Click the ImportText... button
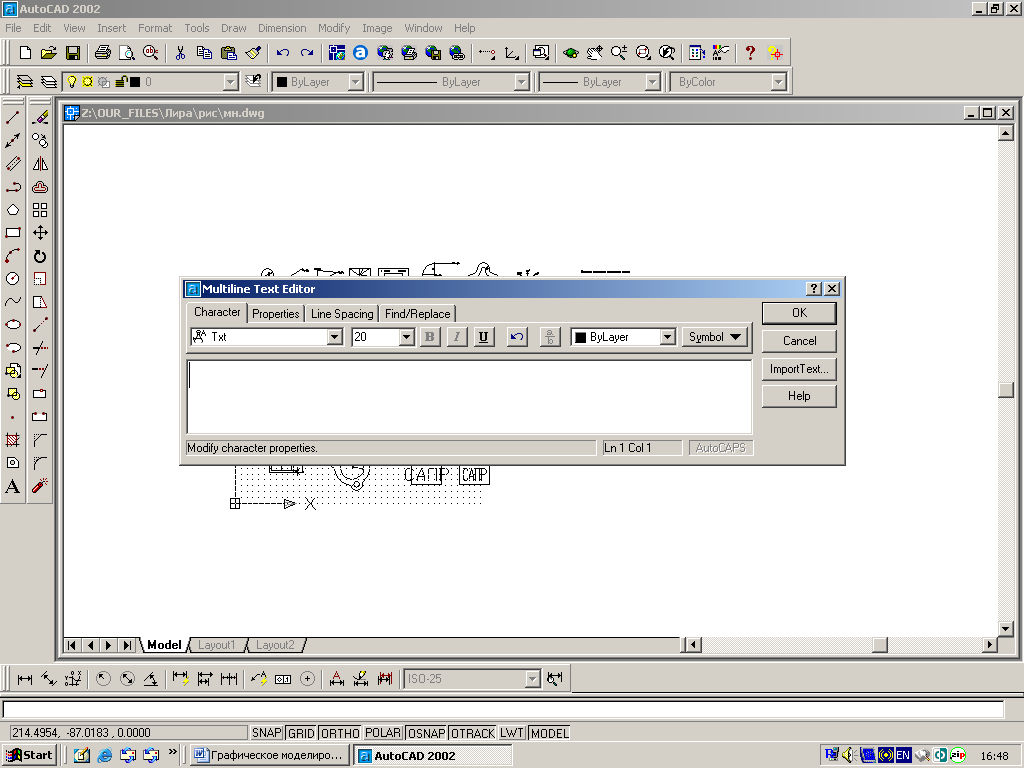This screenshot has width=1024, height=768. (799, 369)
